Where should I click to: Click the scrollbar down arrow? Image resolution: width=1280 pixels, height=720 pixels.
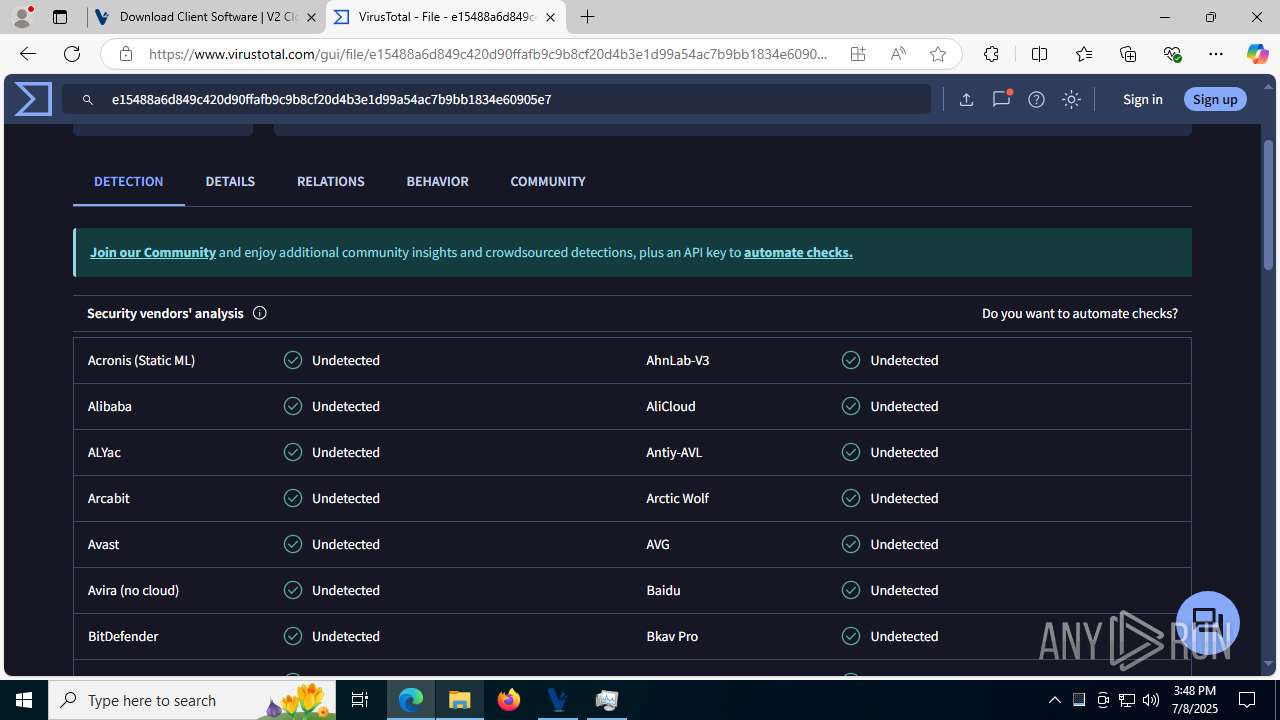click(x=1269, y=664)
